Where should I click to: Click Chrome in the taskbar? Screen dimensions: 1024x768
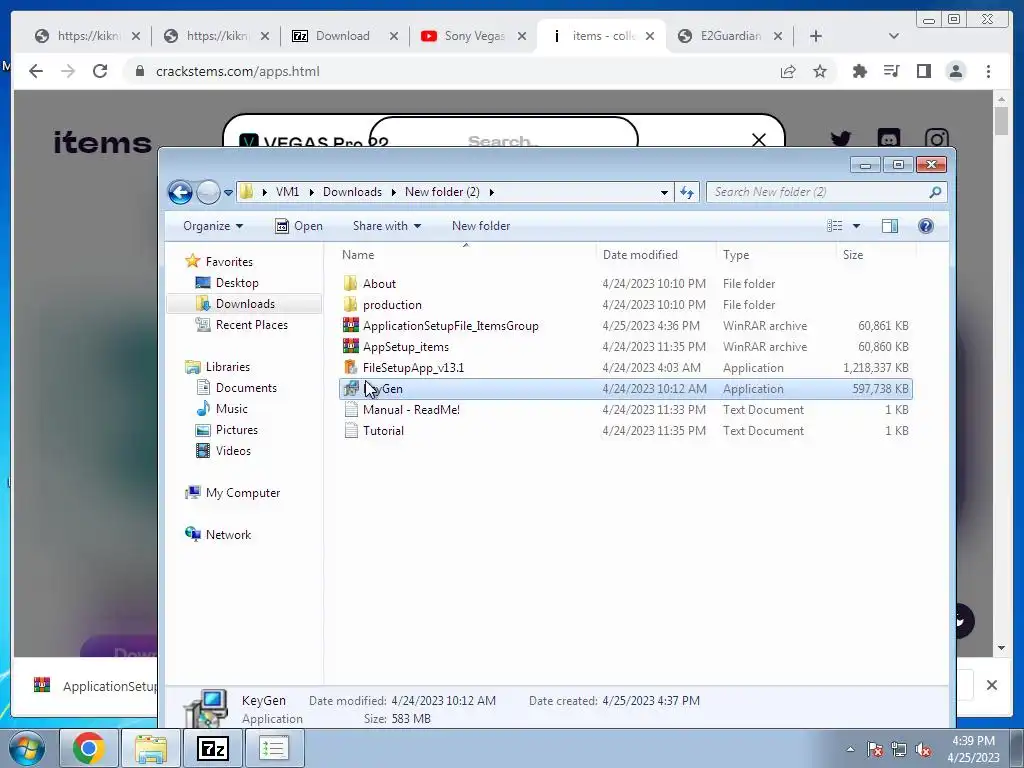89,748
